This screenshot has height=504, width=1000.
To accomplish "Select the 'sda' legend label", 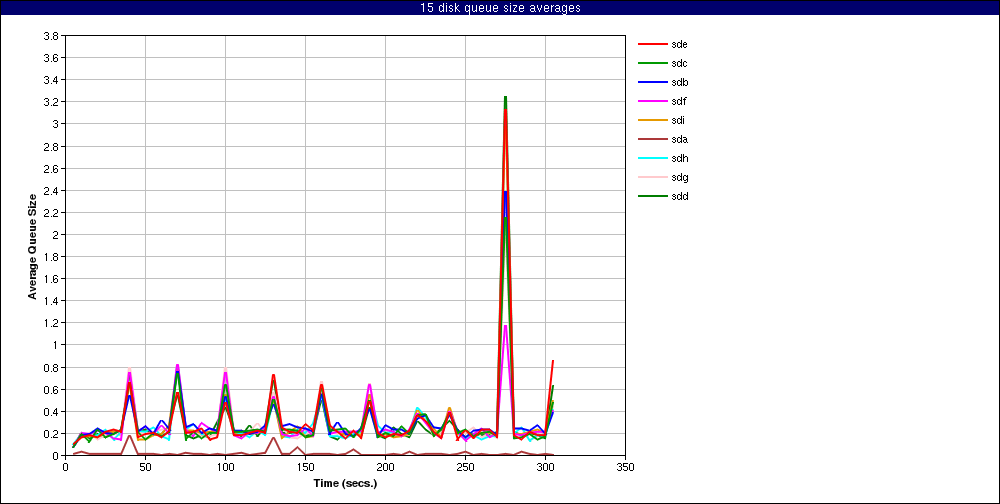I will pyautogui.click(x=679, y=139).
